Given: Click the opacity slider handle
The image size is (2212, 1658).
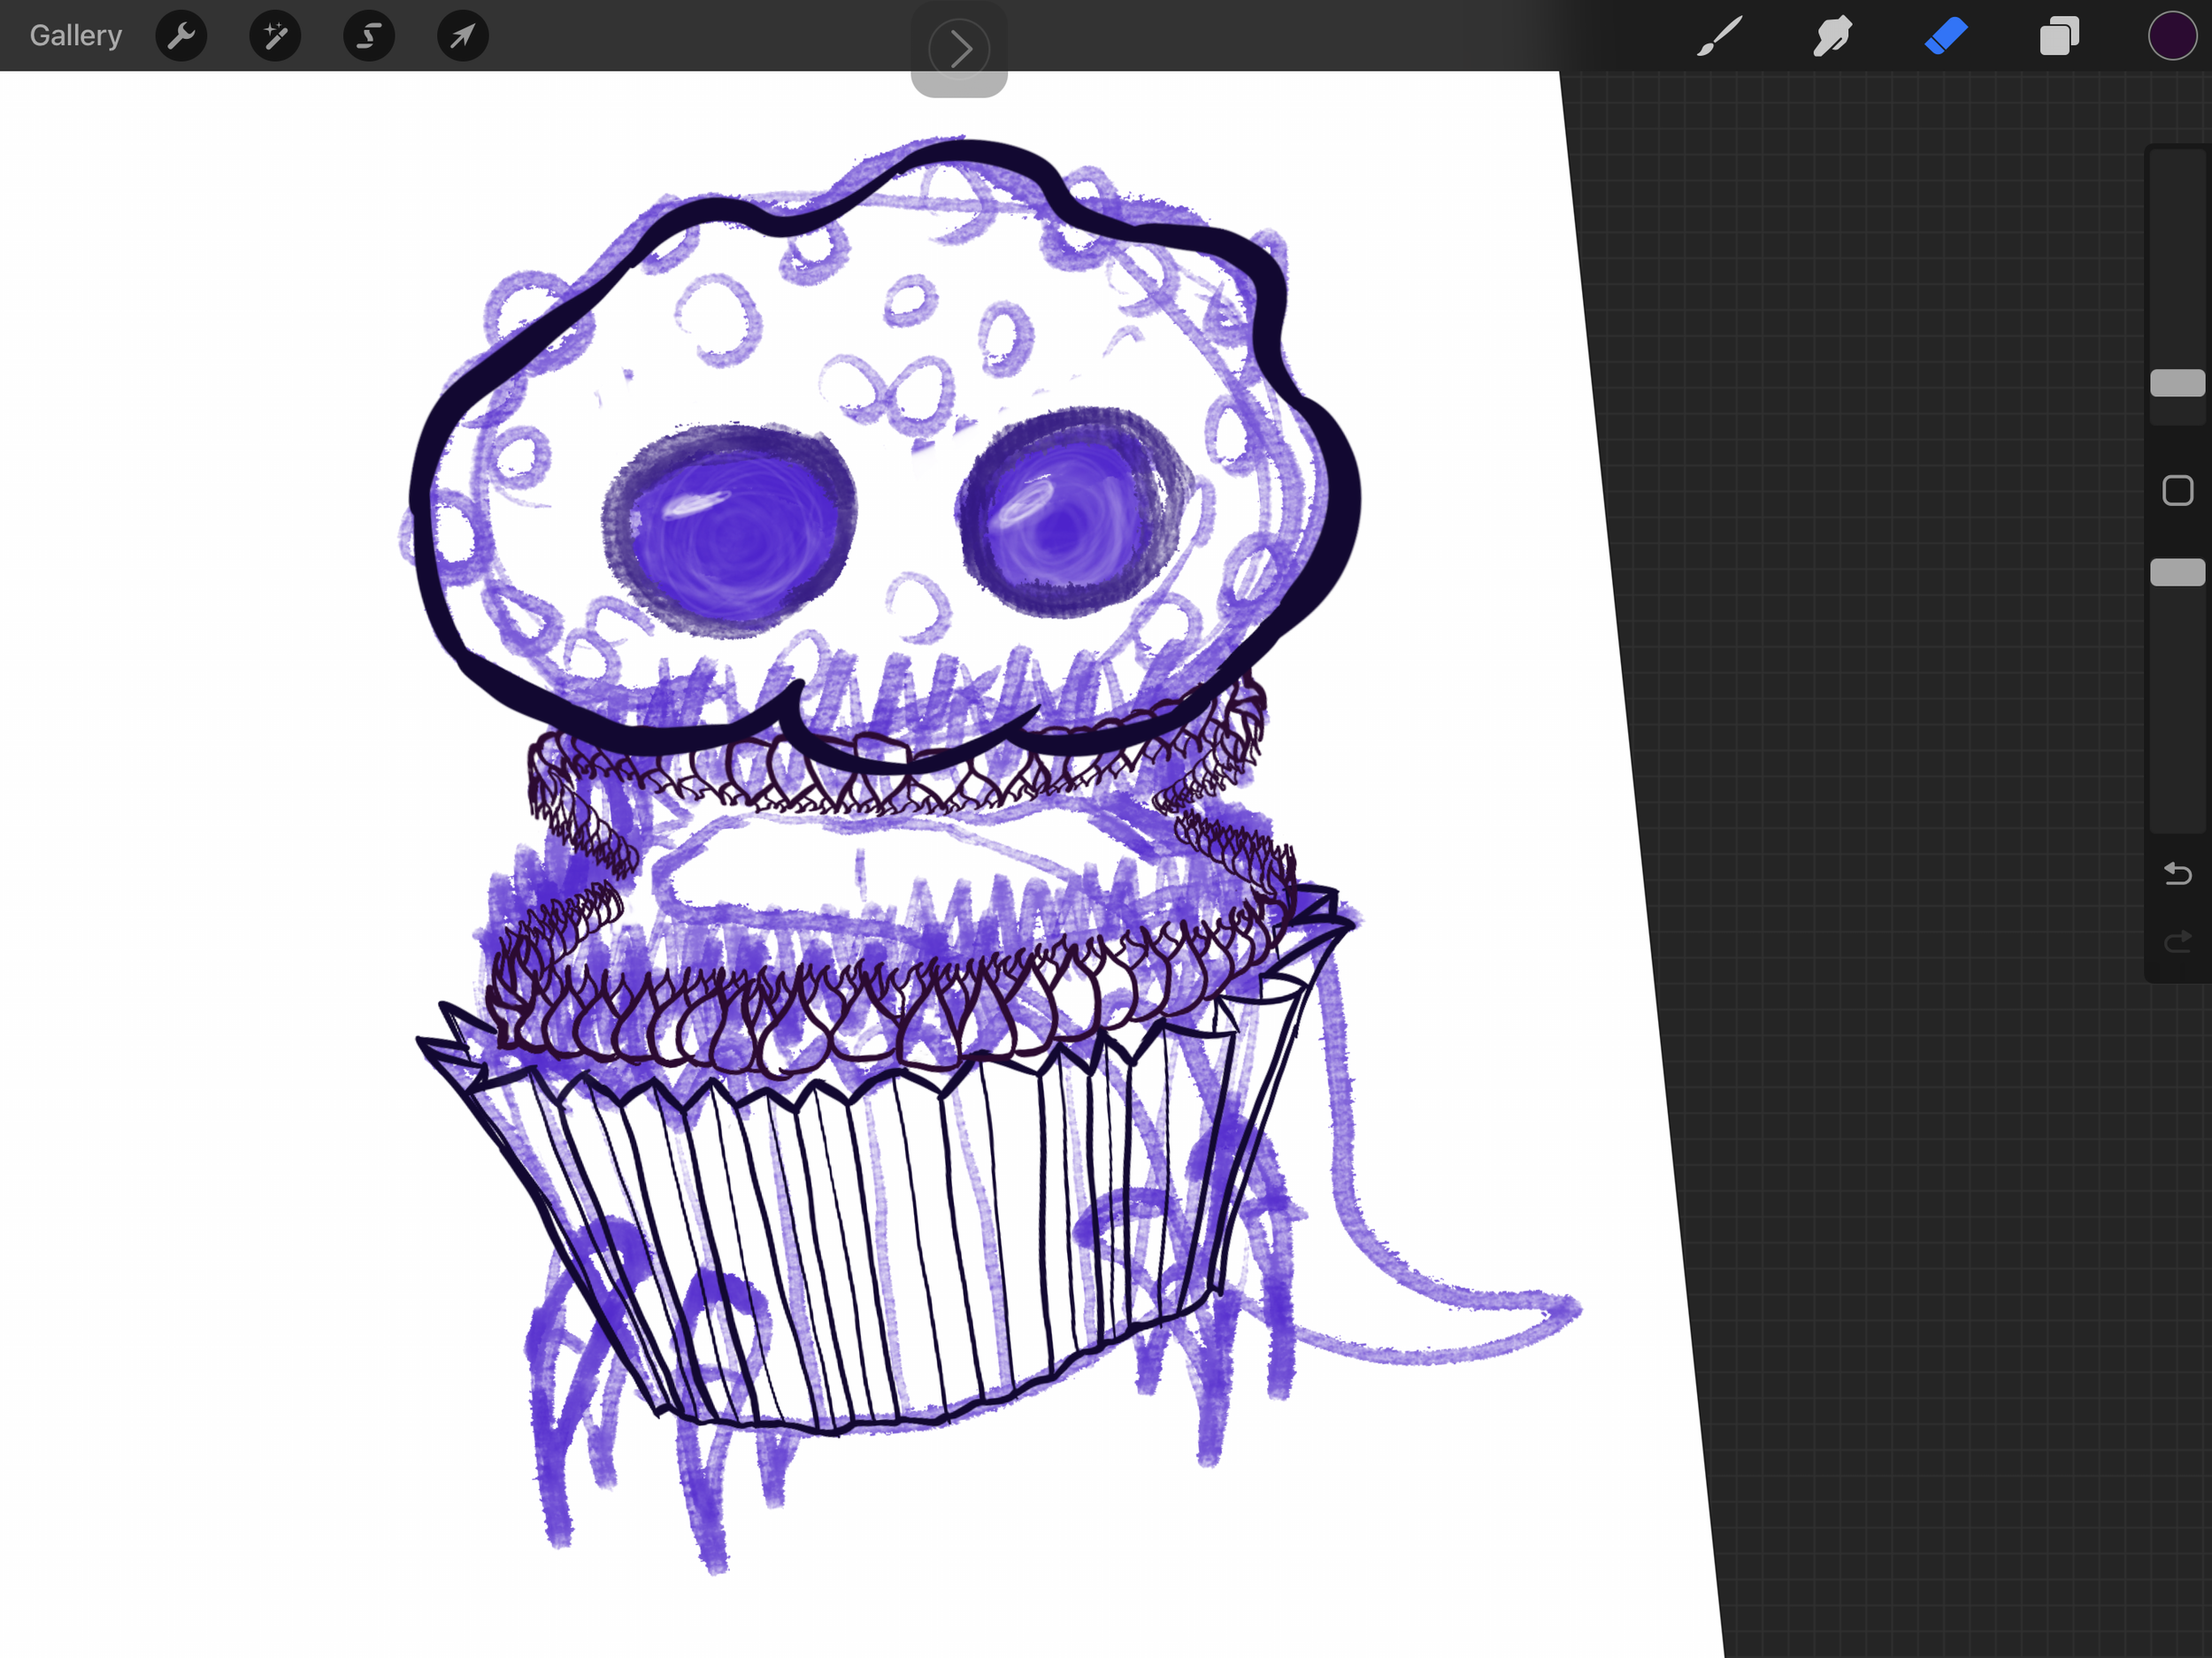Looking at the screenshot, I should (2177, 572).
